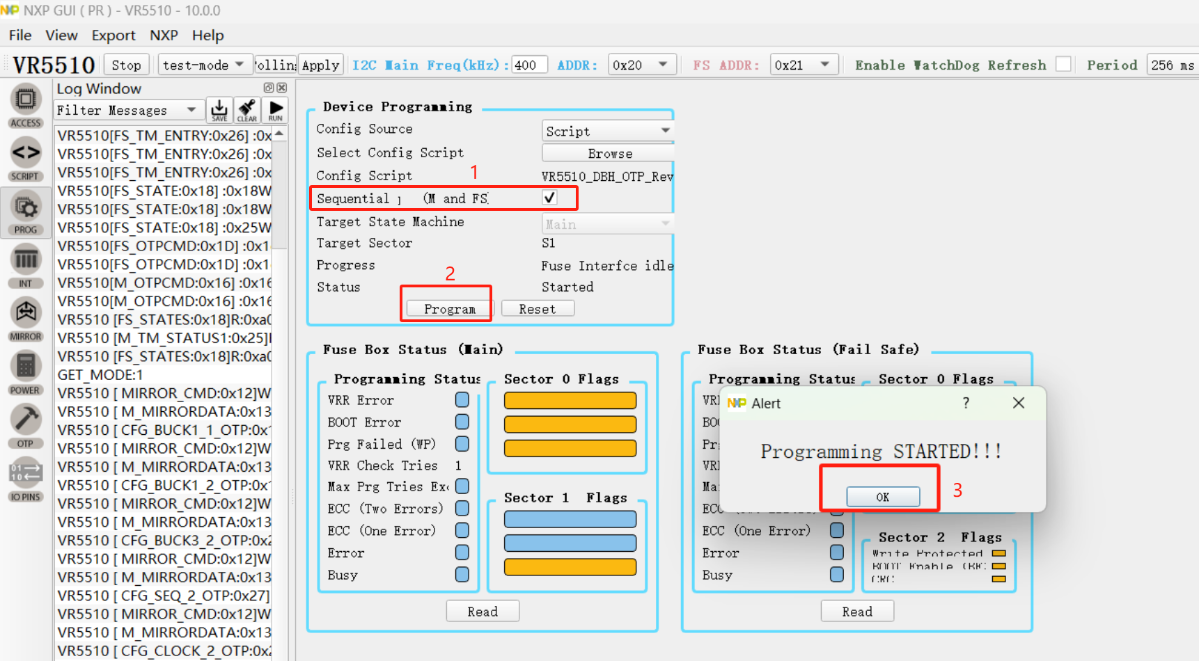
Task: Click the I2C Main Freq input field
Action: pyautogui.click(x=529, y=65)
